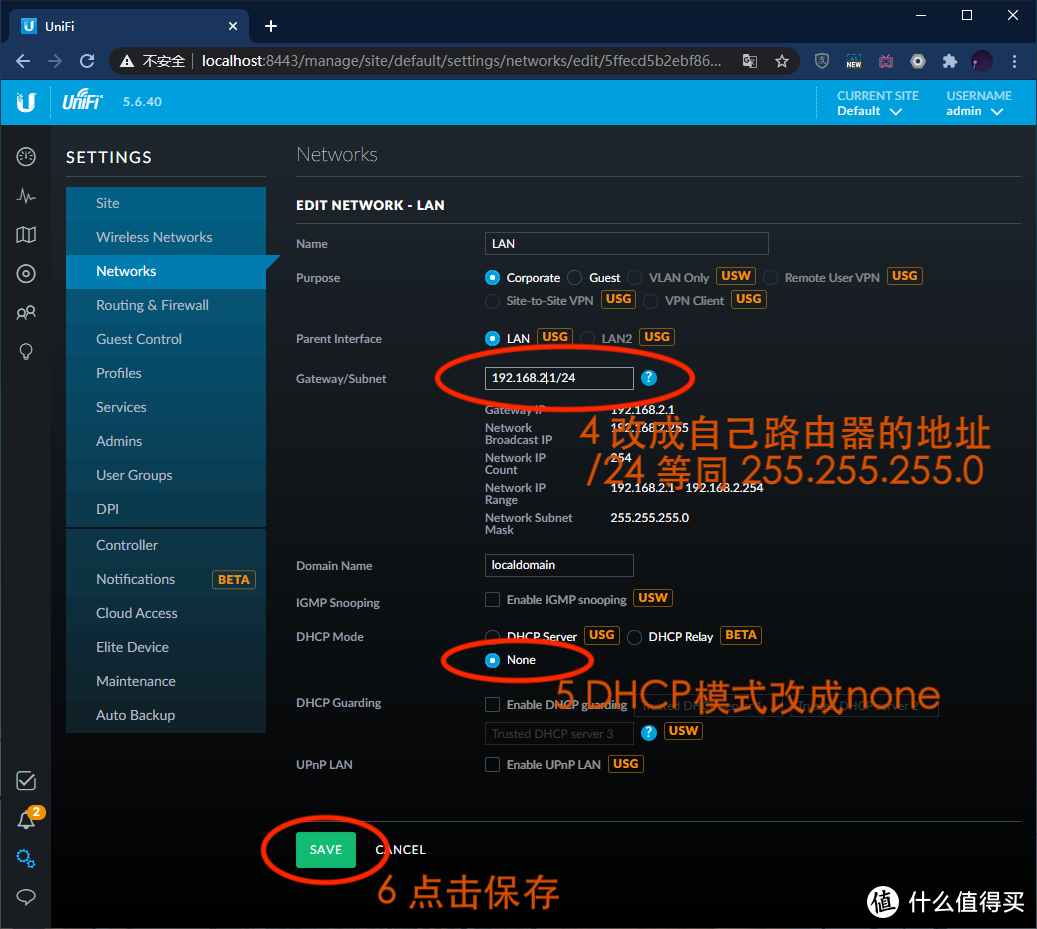Screen dimensions: 1037x929
Task: Click the browser address bar URL
Action: pyautogui.click(x=461, y=61)
